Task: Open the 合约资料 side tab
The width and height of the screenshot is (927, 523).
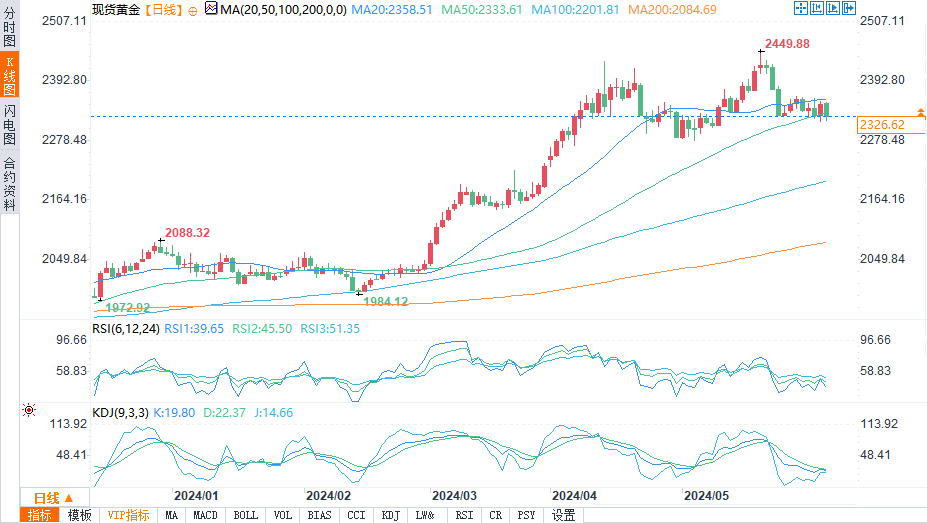Action: (10, 183)
